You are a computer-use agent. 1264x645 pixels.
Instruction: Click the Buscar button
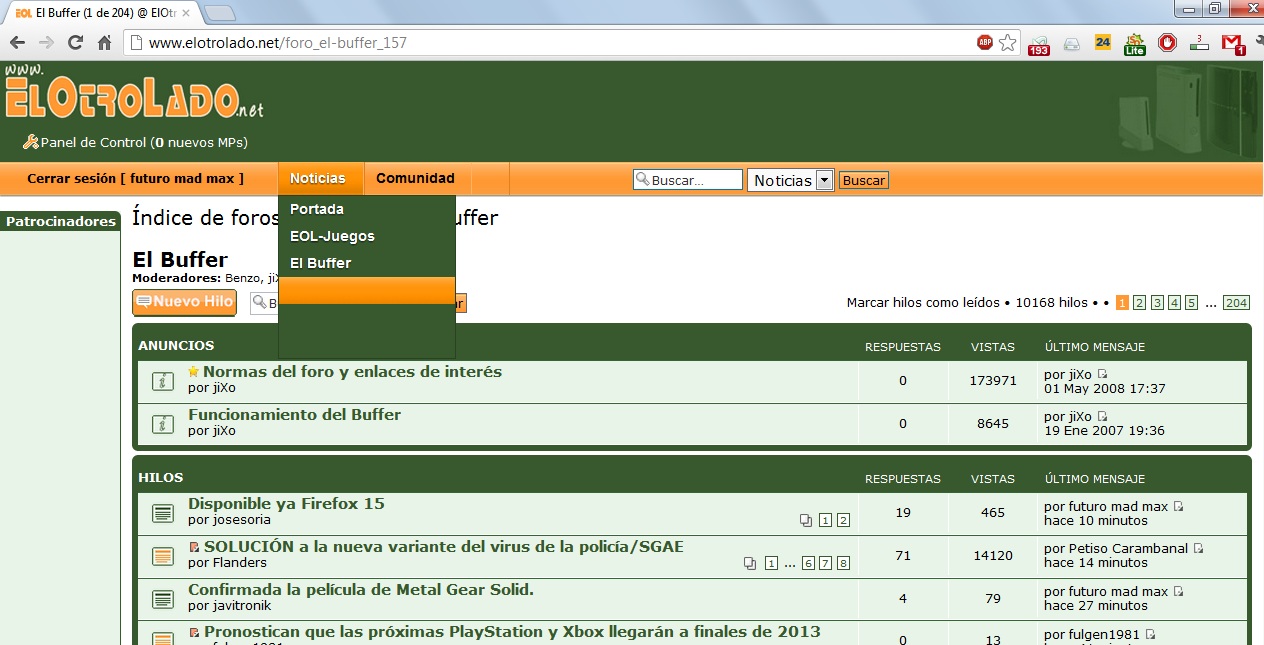862,180
